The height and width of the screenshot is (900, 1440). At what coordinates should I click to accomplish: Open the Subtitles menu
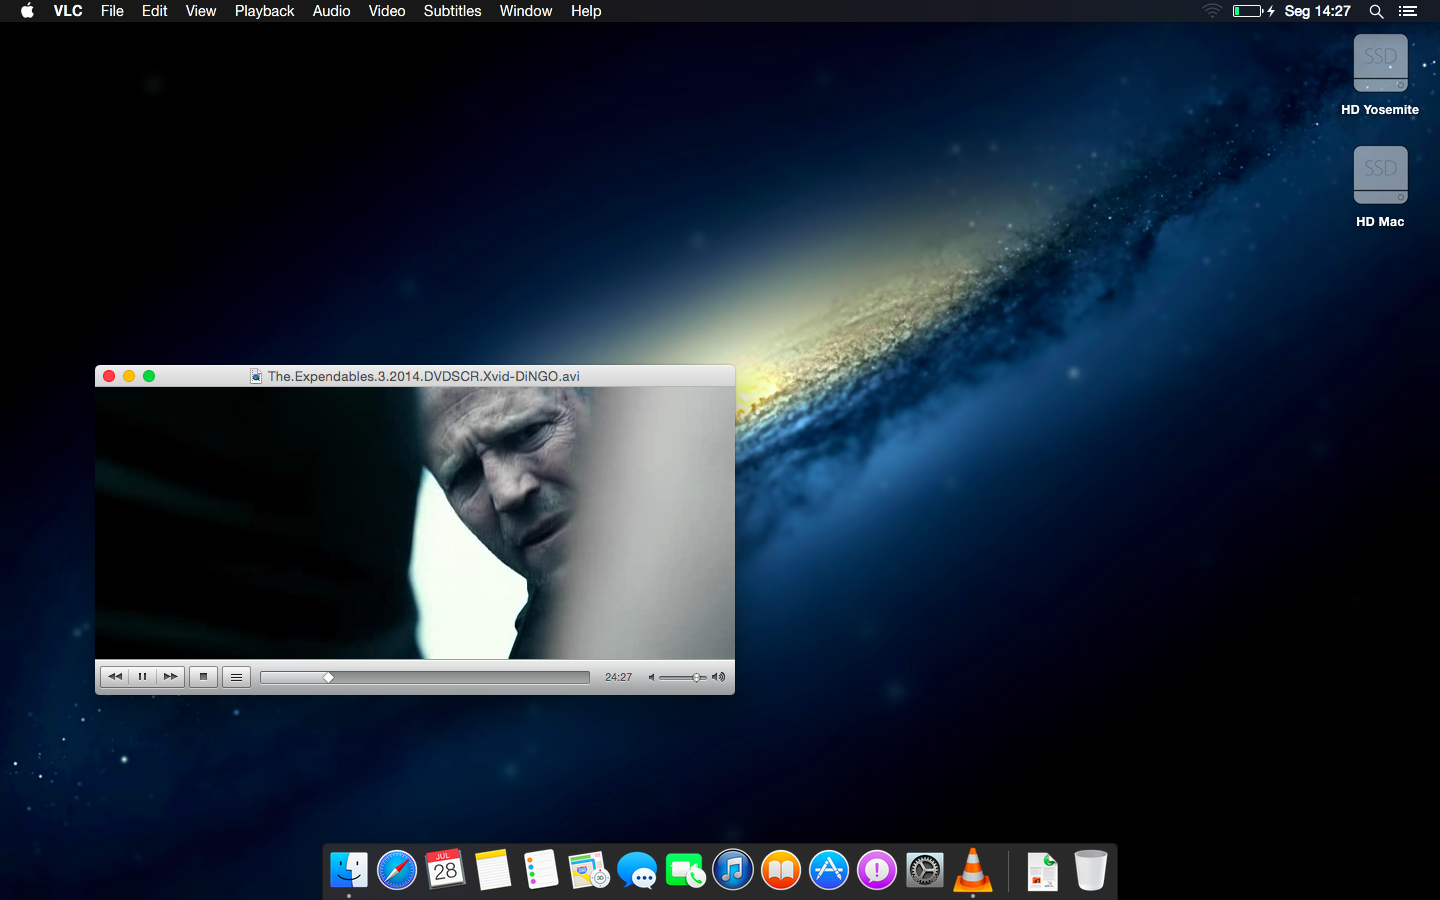coord(452,11)
